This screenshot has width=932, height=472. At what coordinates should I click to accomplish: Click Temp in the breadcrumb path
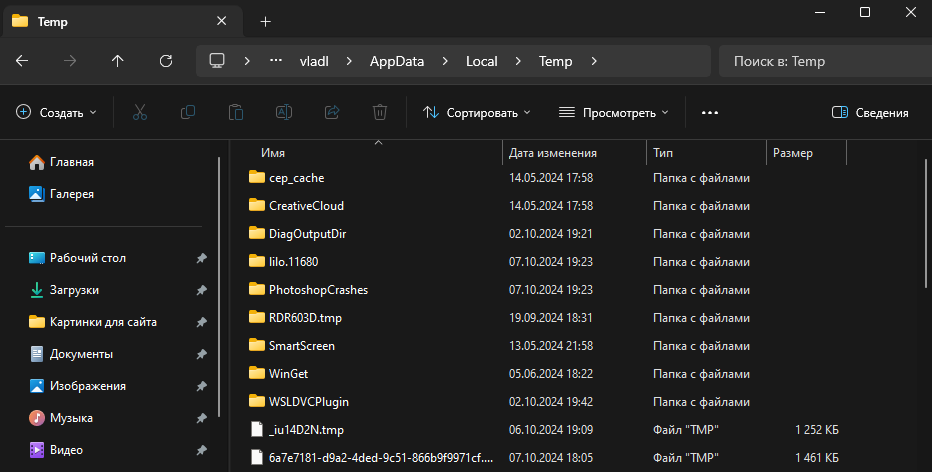[x=555, y=61]
